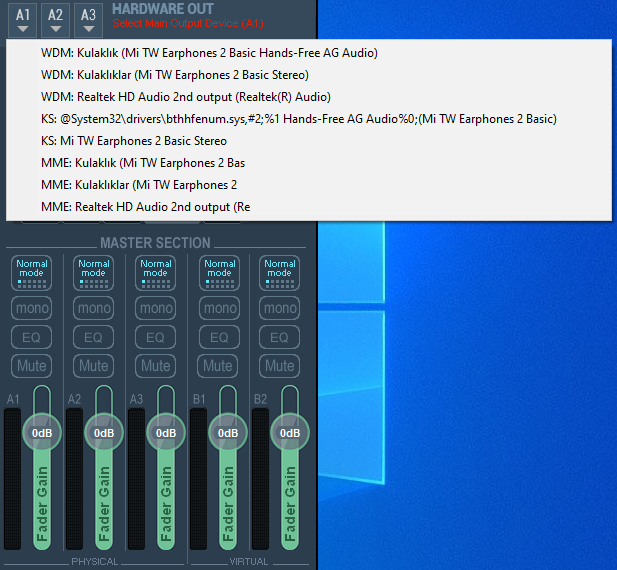Click the HARDWARE OUT heading
Image resolution: width=617 pixels, height=570 pixels.
click(163, 9)
